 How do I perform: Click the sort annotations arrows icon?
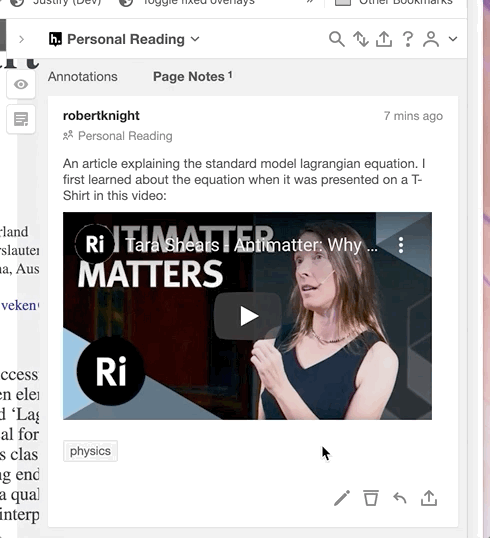click(361, 39)
